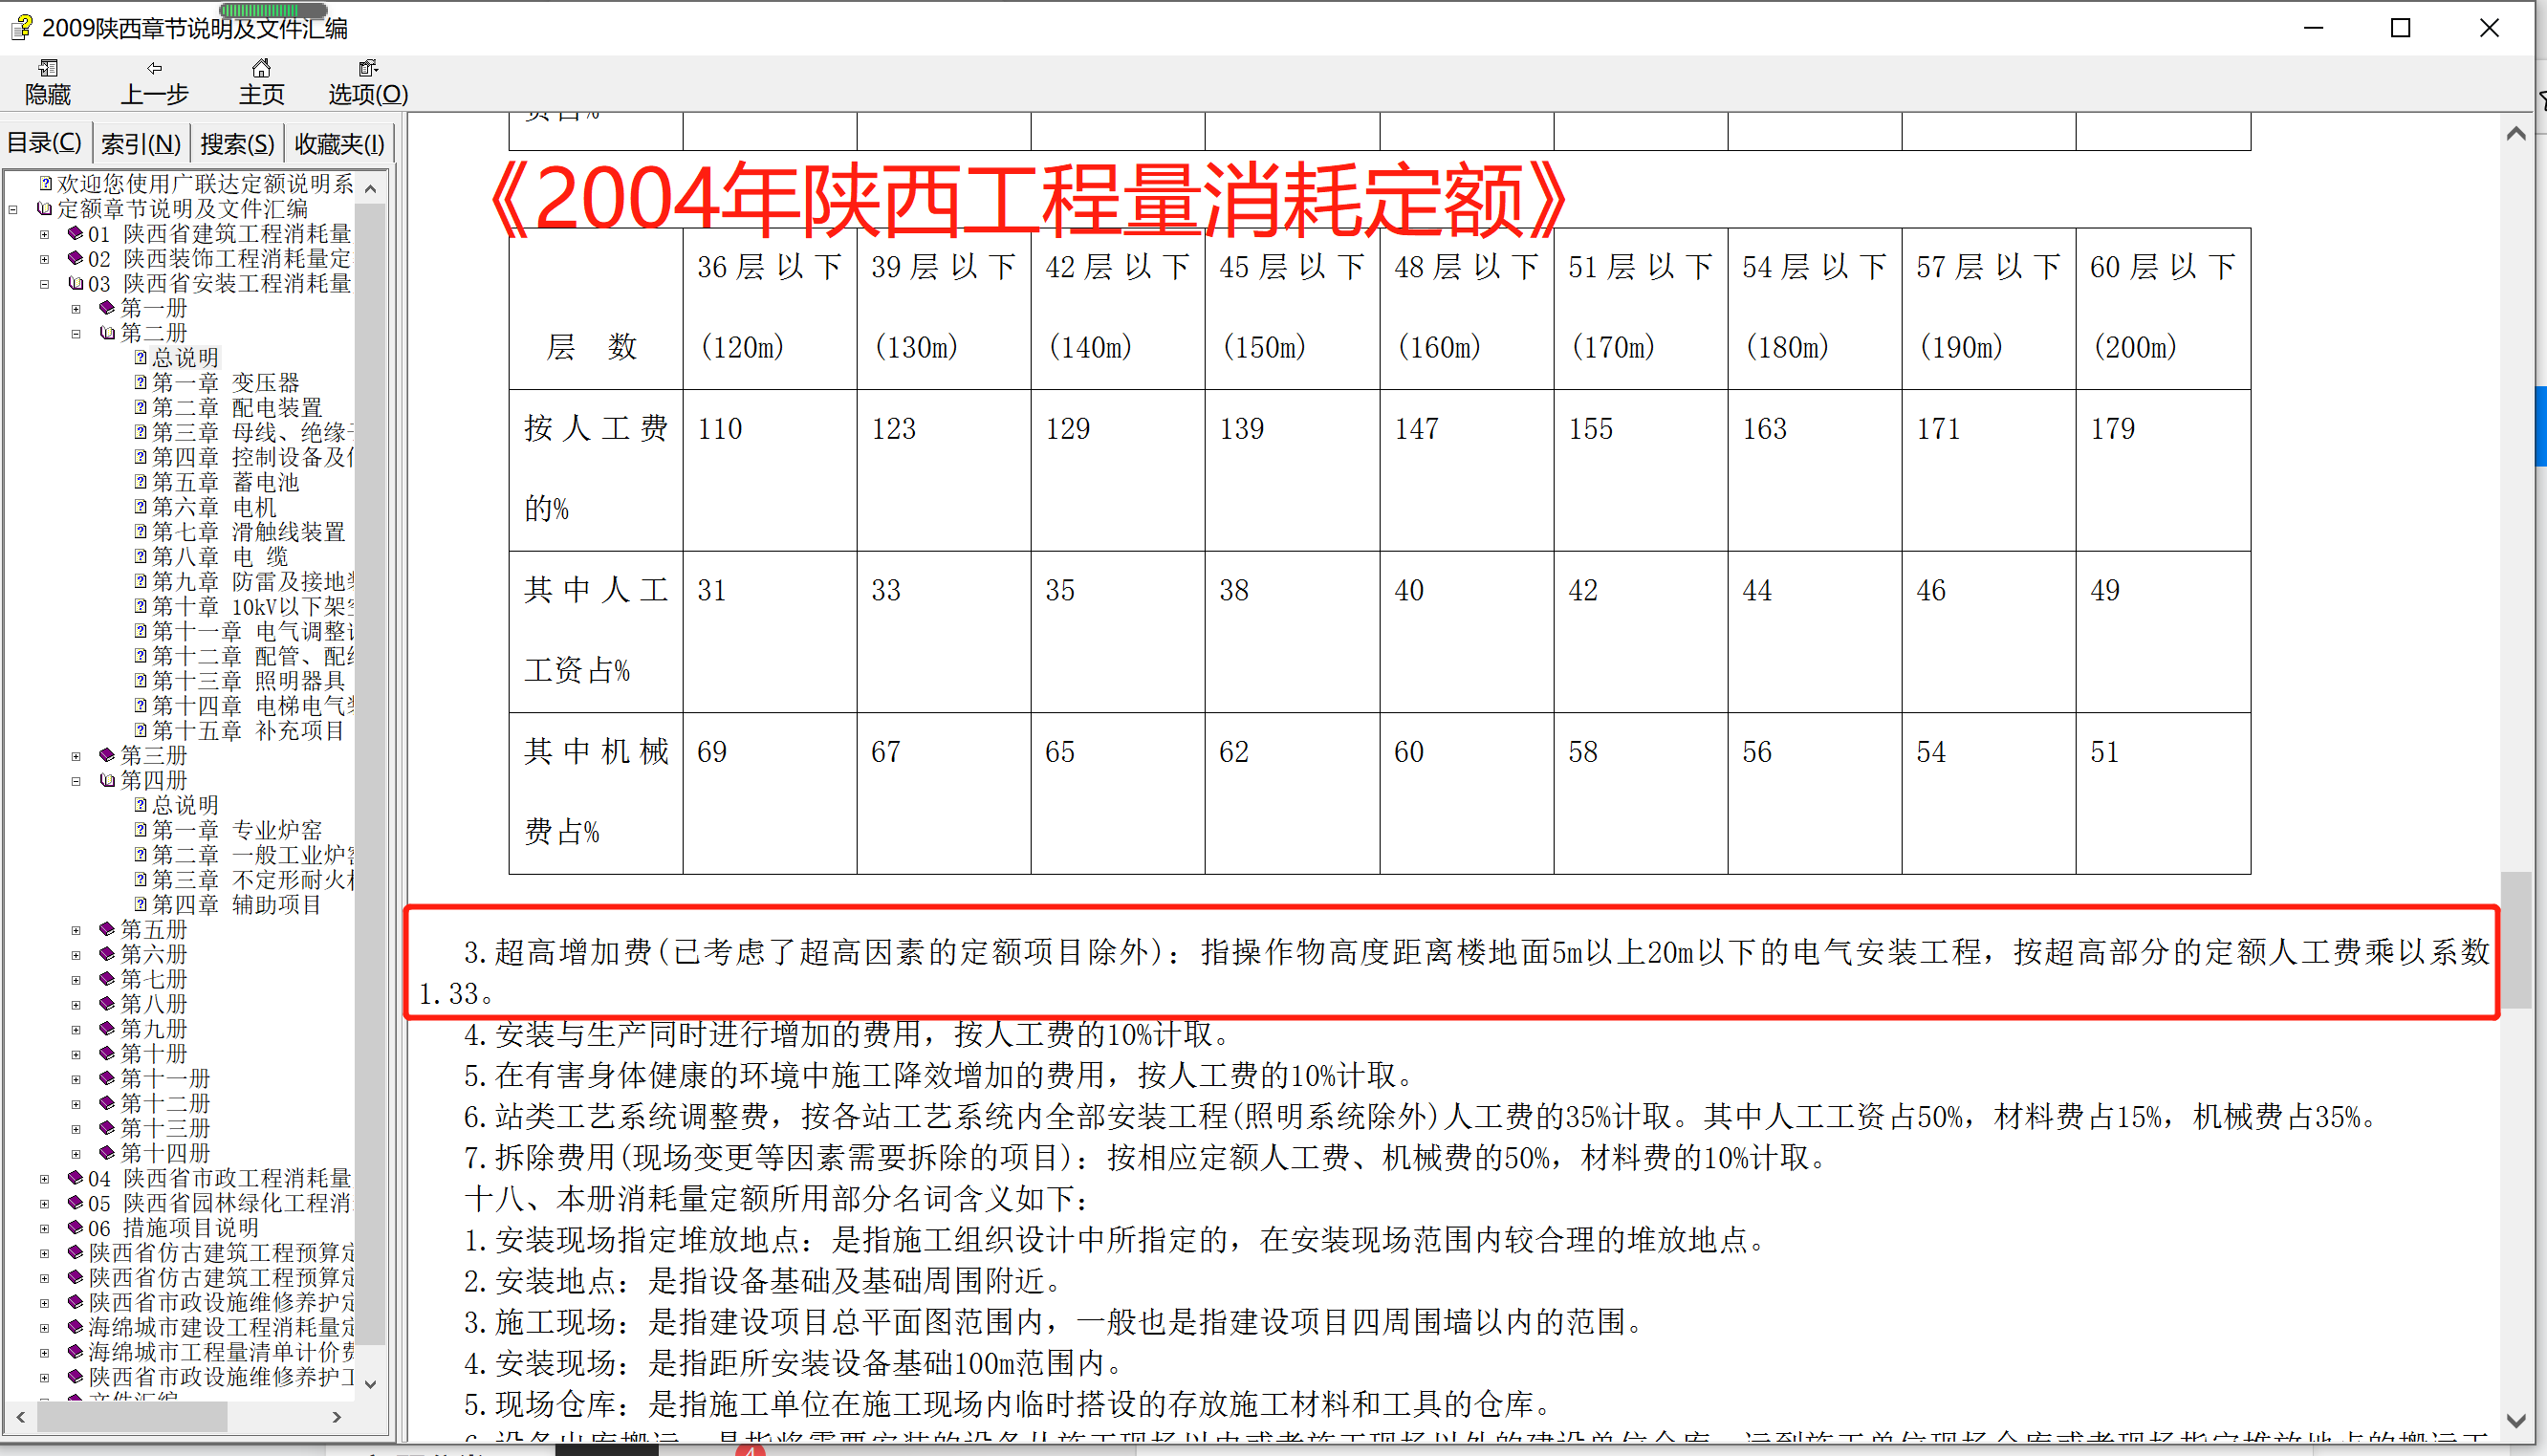This screenshot has height=1456, width=2547.
Task: Open 总说明 under 第四册
Action: pos(185,805)
